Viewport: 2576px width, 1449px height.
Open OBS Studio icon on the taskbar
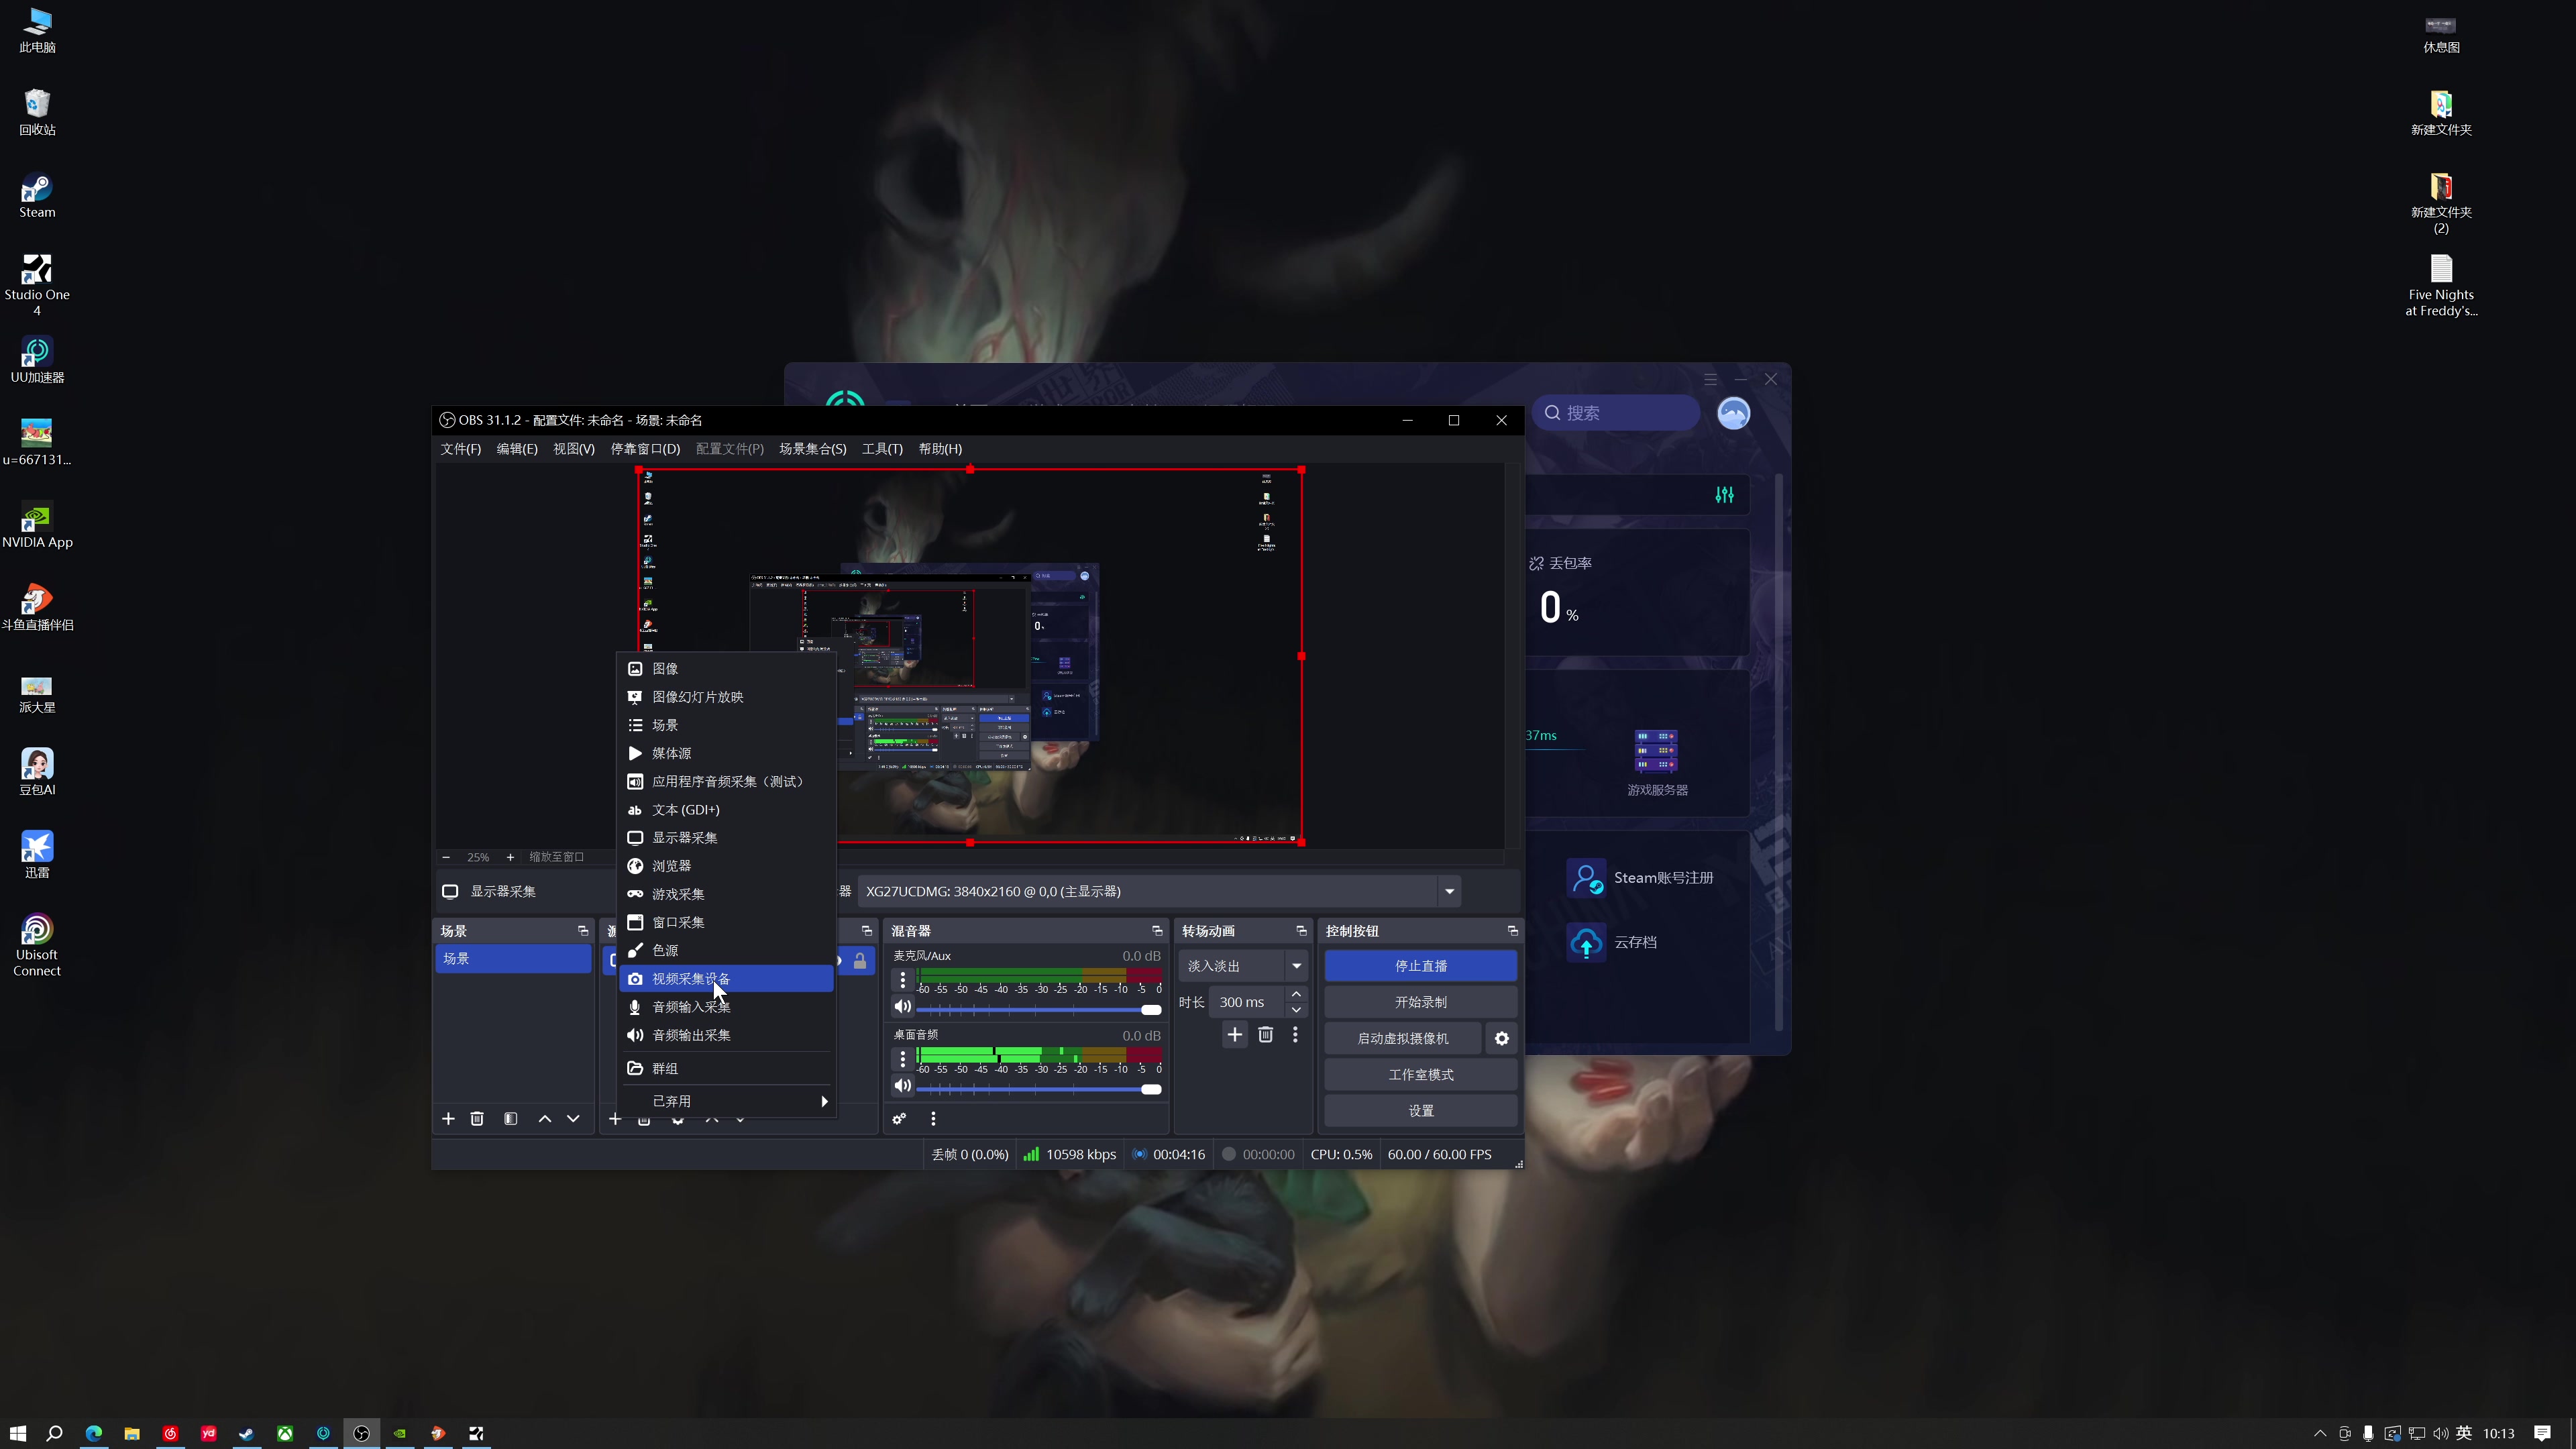pyautogui.click(x=361, y=1433)
